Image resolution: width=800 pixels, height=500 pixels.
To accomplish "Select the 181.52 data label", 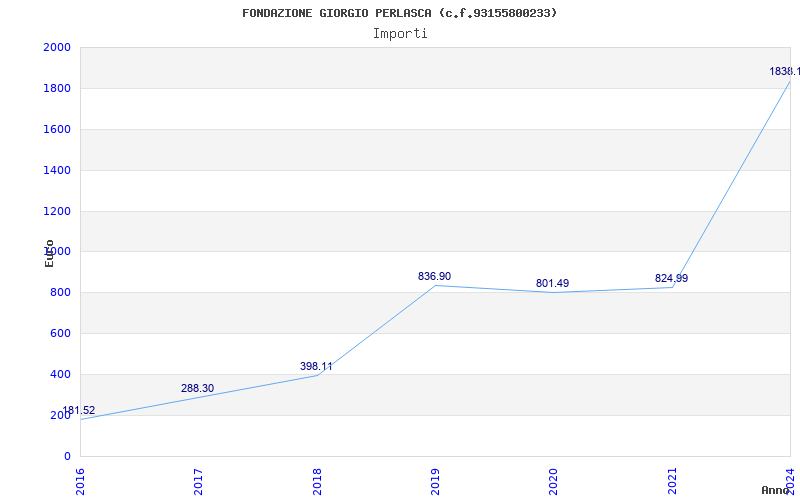I will 79,411.
